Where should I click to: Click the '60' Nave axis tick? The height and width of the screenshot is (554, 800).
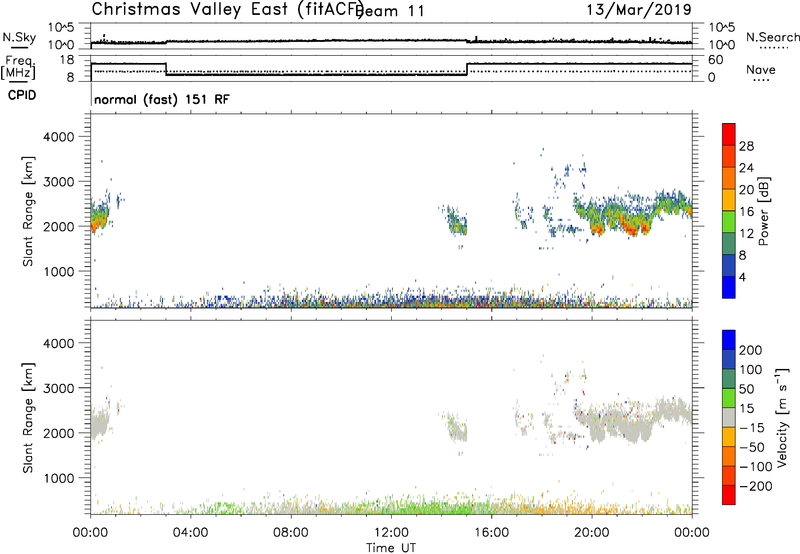[x=716, y=60]
